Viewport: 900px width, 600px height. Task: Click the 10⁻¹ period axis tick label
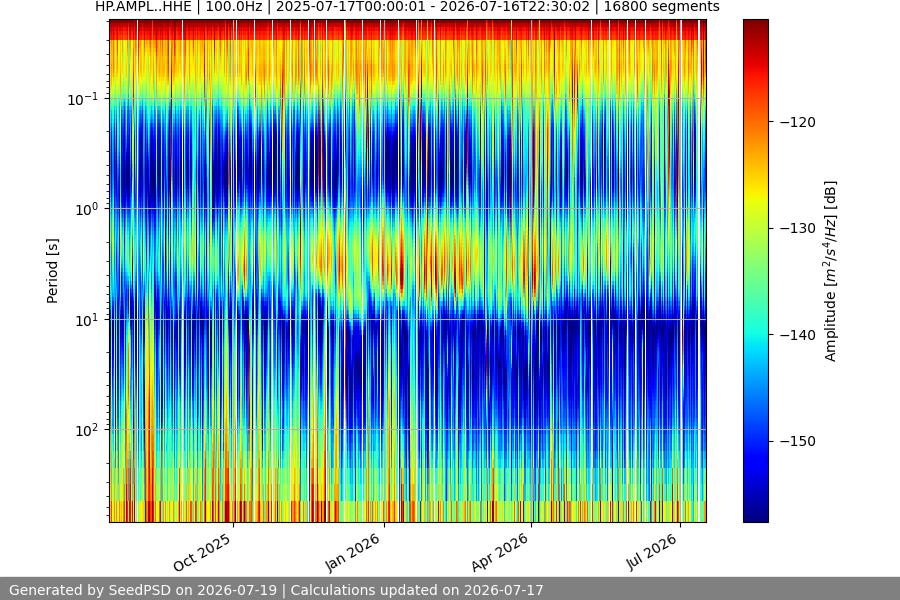tap(82, 99)
